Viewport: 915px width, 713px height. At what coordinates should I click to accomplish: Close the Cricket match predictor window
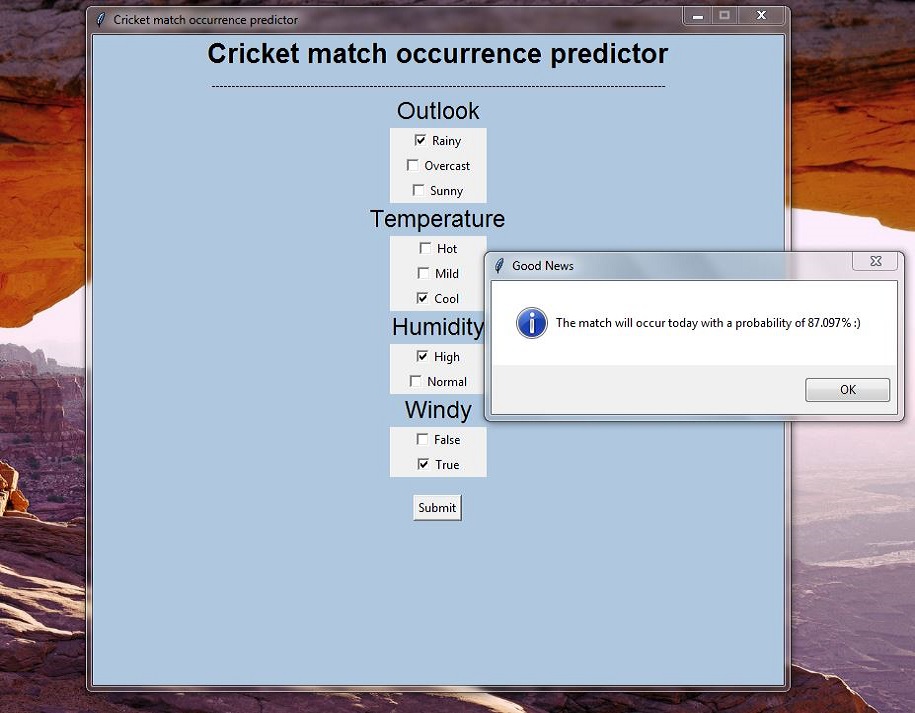point(761,16)
